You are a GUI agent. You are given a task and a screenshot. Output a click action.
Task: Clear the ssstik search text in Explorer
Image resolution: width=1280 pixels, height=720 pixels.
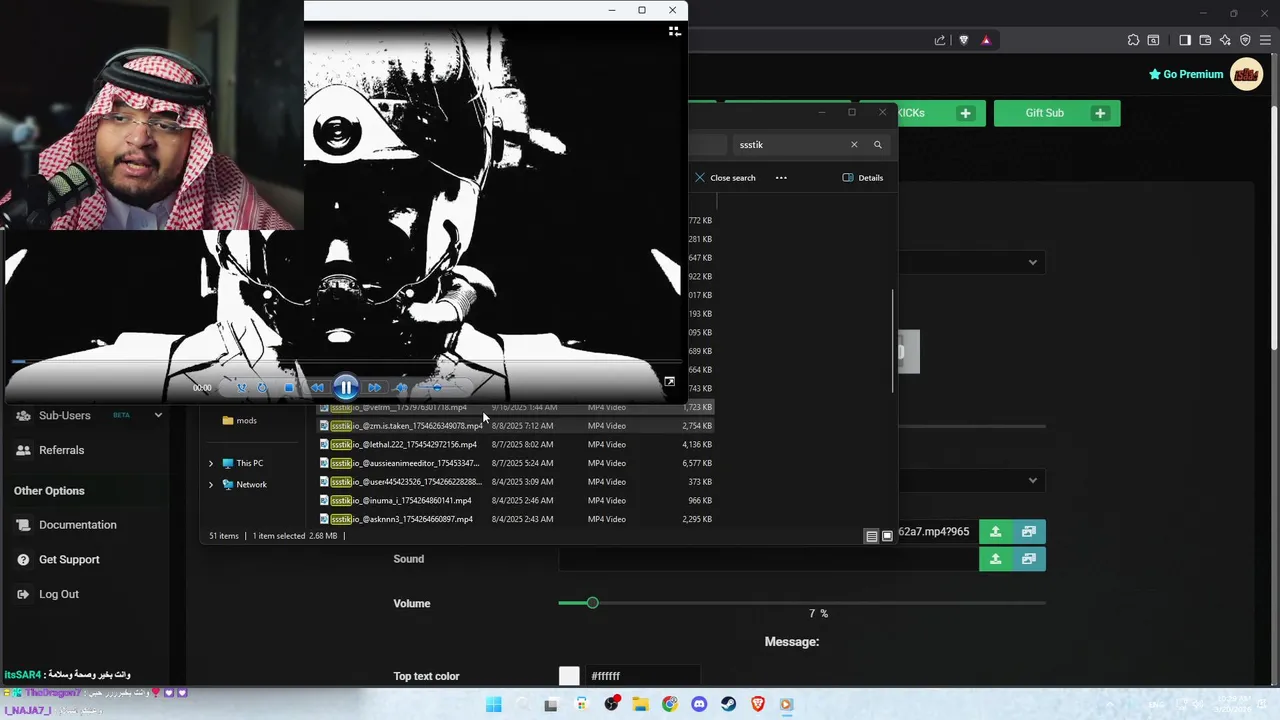pos(854,145)
